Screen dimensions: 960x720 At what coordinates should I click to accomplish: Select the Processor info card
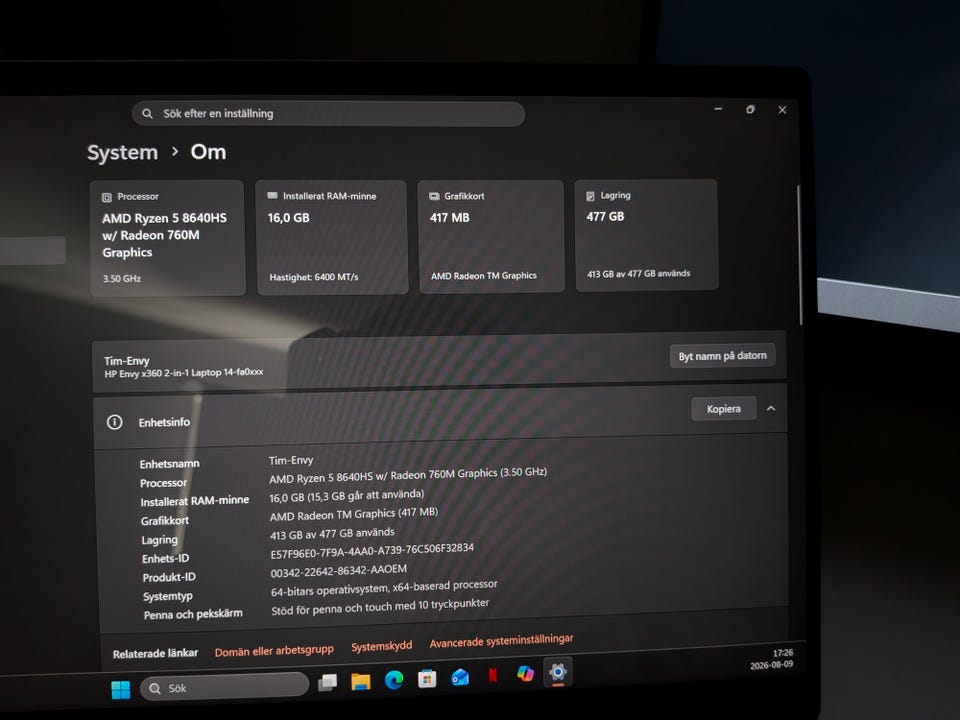coord(168,238)
